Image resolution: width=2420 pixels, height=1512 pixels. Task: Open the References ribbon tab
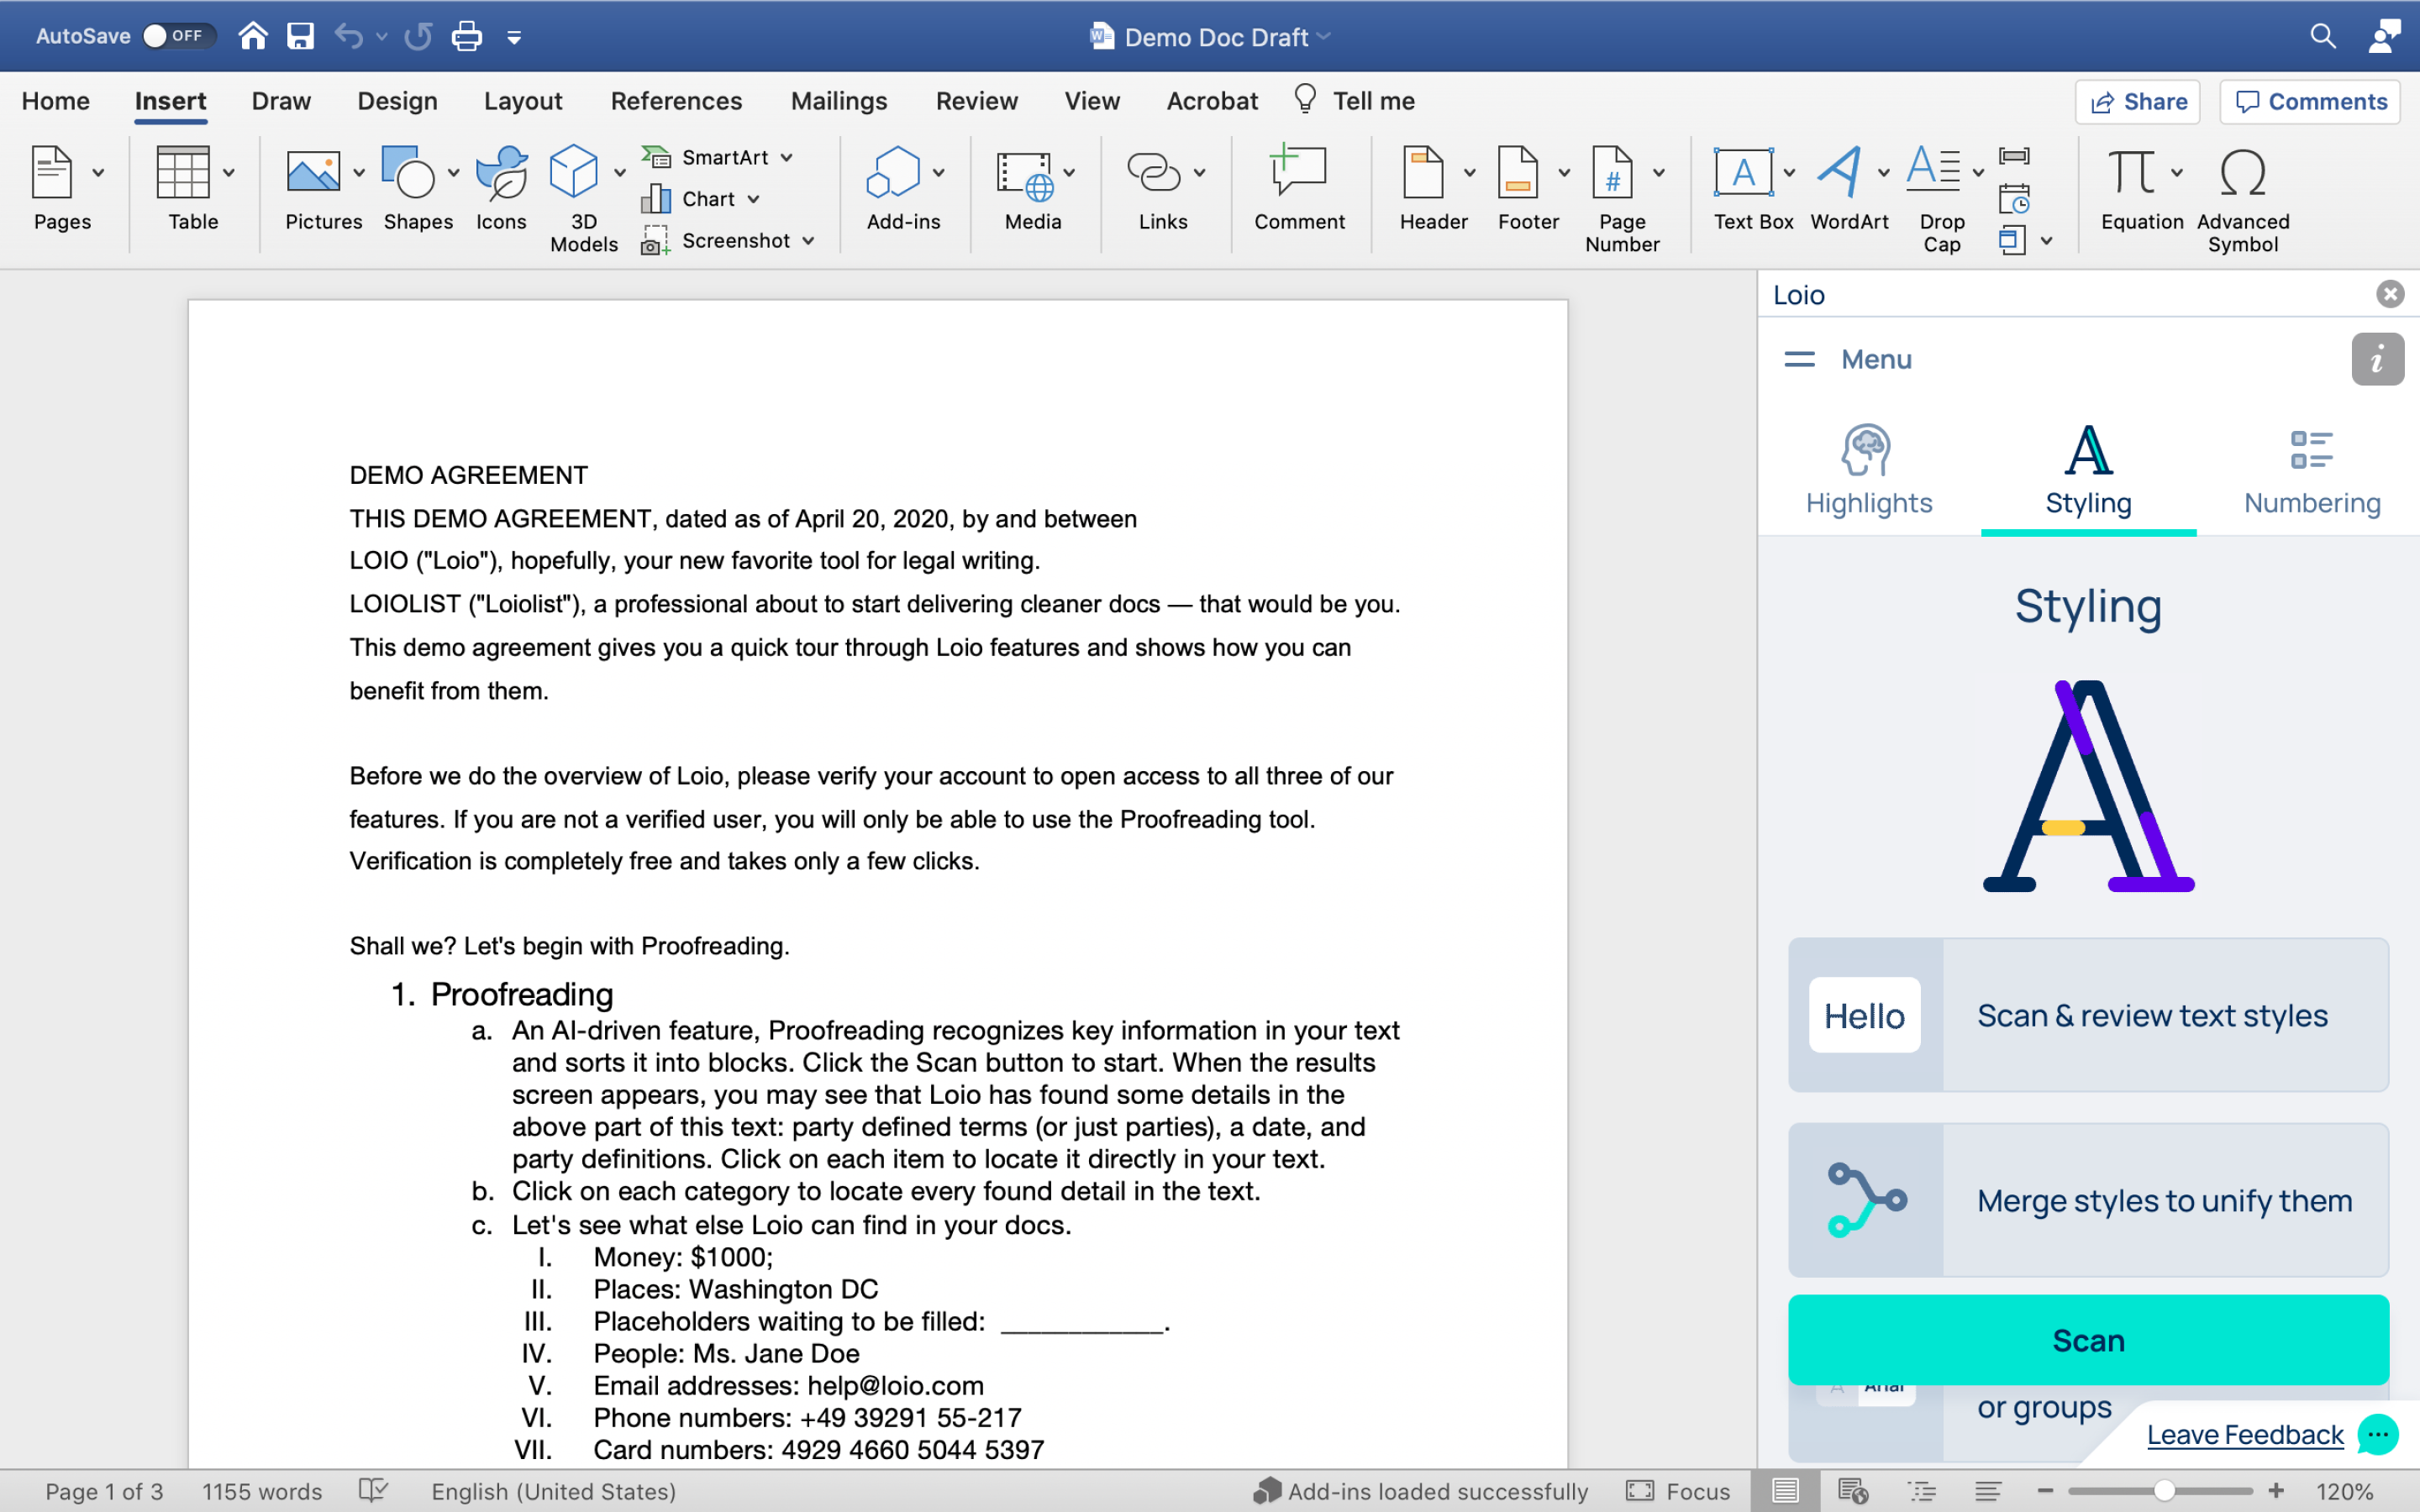coord(676,101)
